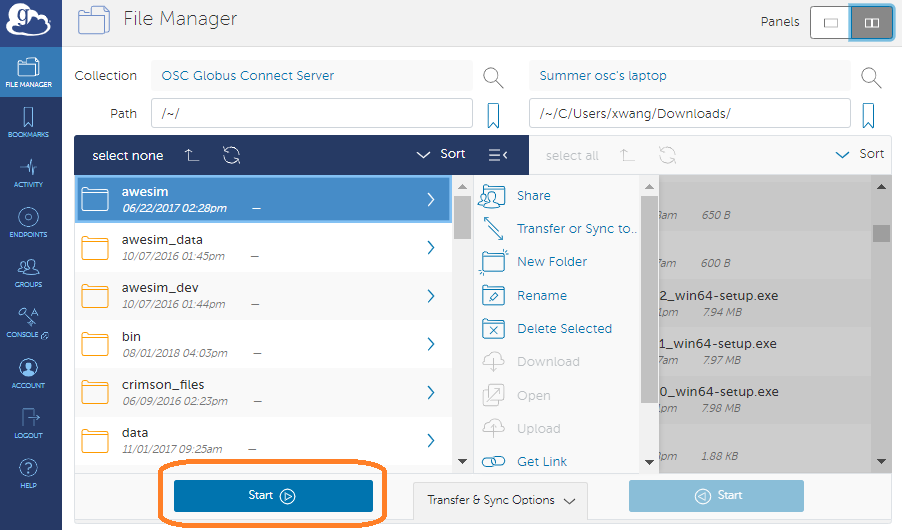Viewport: 902px width, 530px height.
Task: Go up one folder in right panel
Action: (627, 155)
